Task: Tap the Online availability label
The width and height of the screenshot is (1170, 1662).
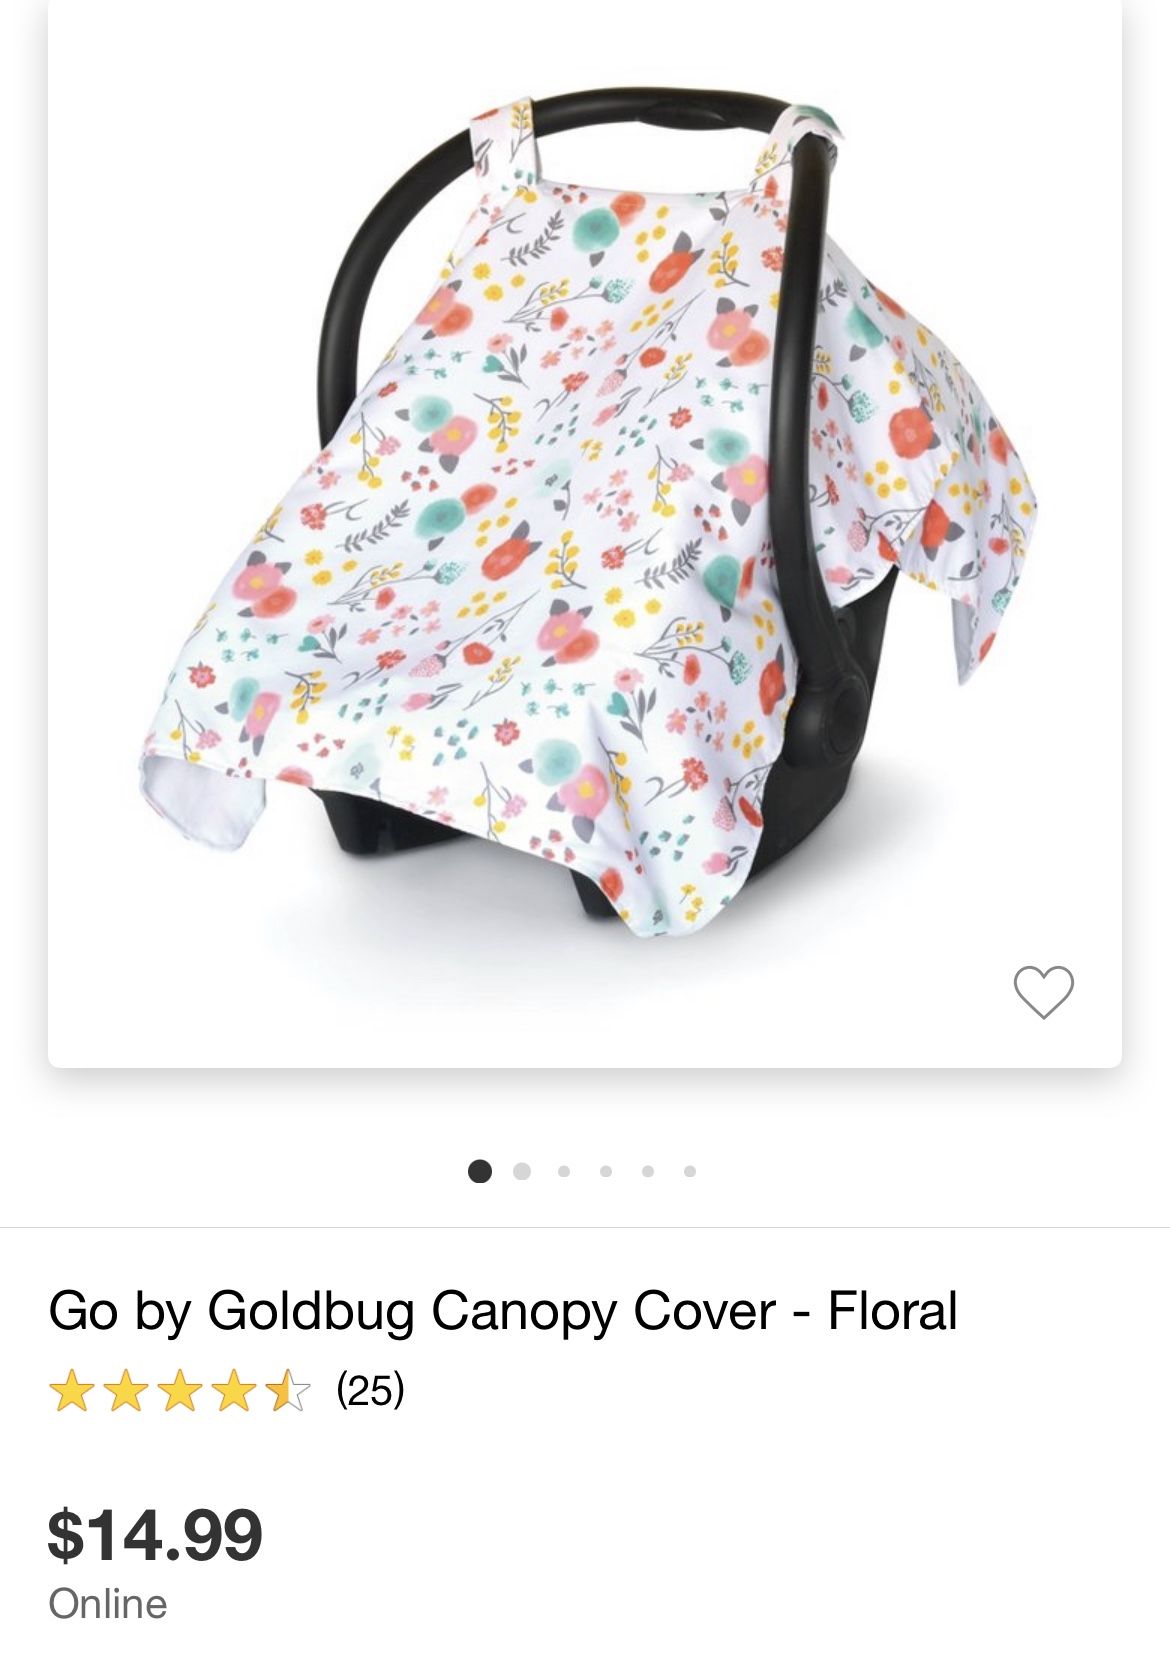Action: coord(108,1604)
